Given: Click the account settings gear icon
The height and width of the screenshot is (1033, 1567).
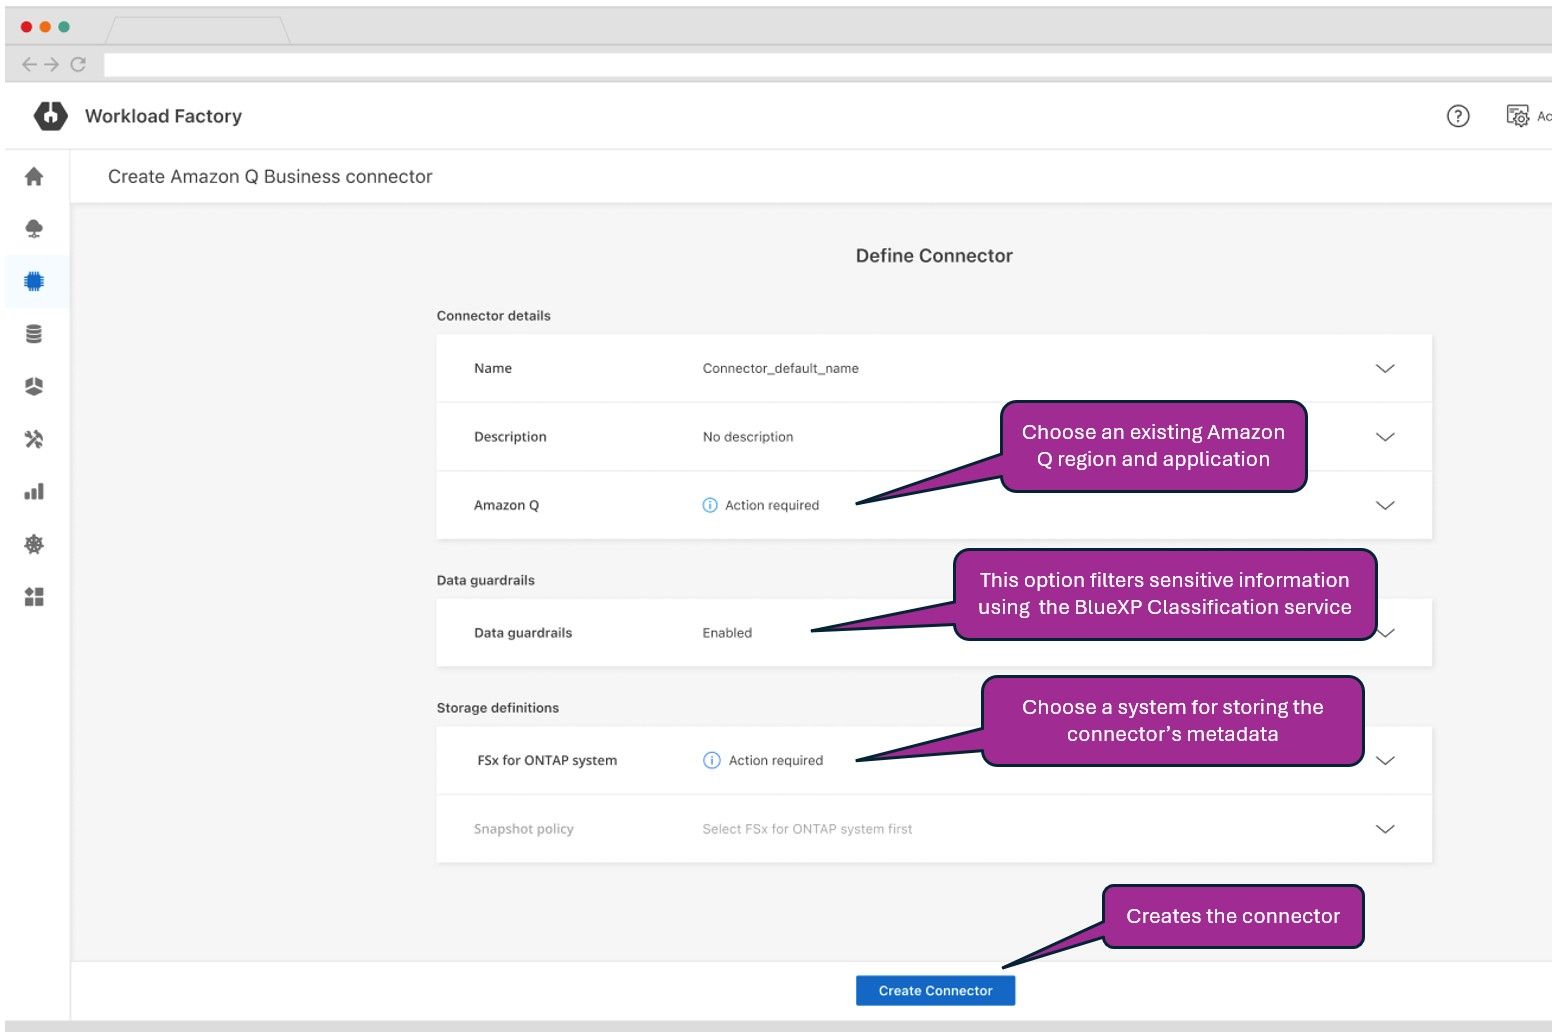Looking at the screenshot, I should tap(1517, 117).
